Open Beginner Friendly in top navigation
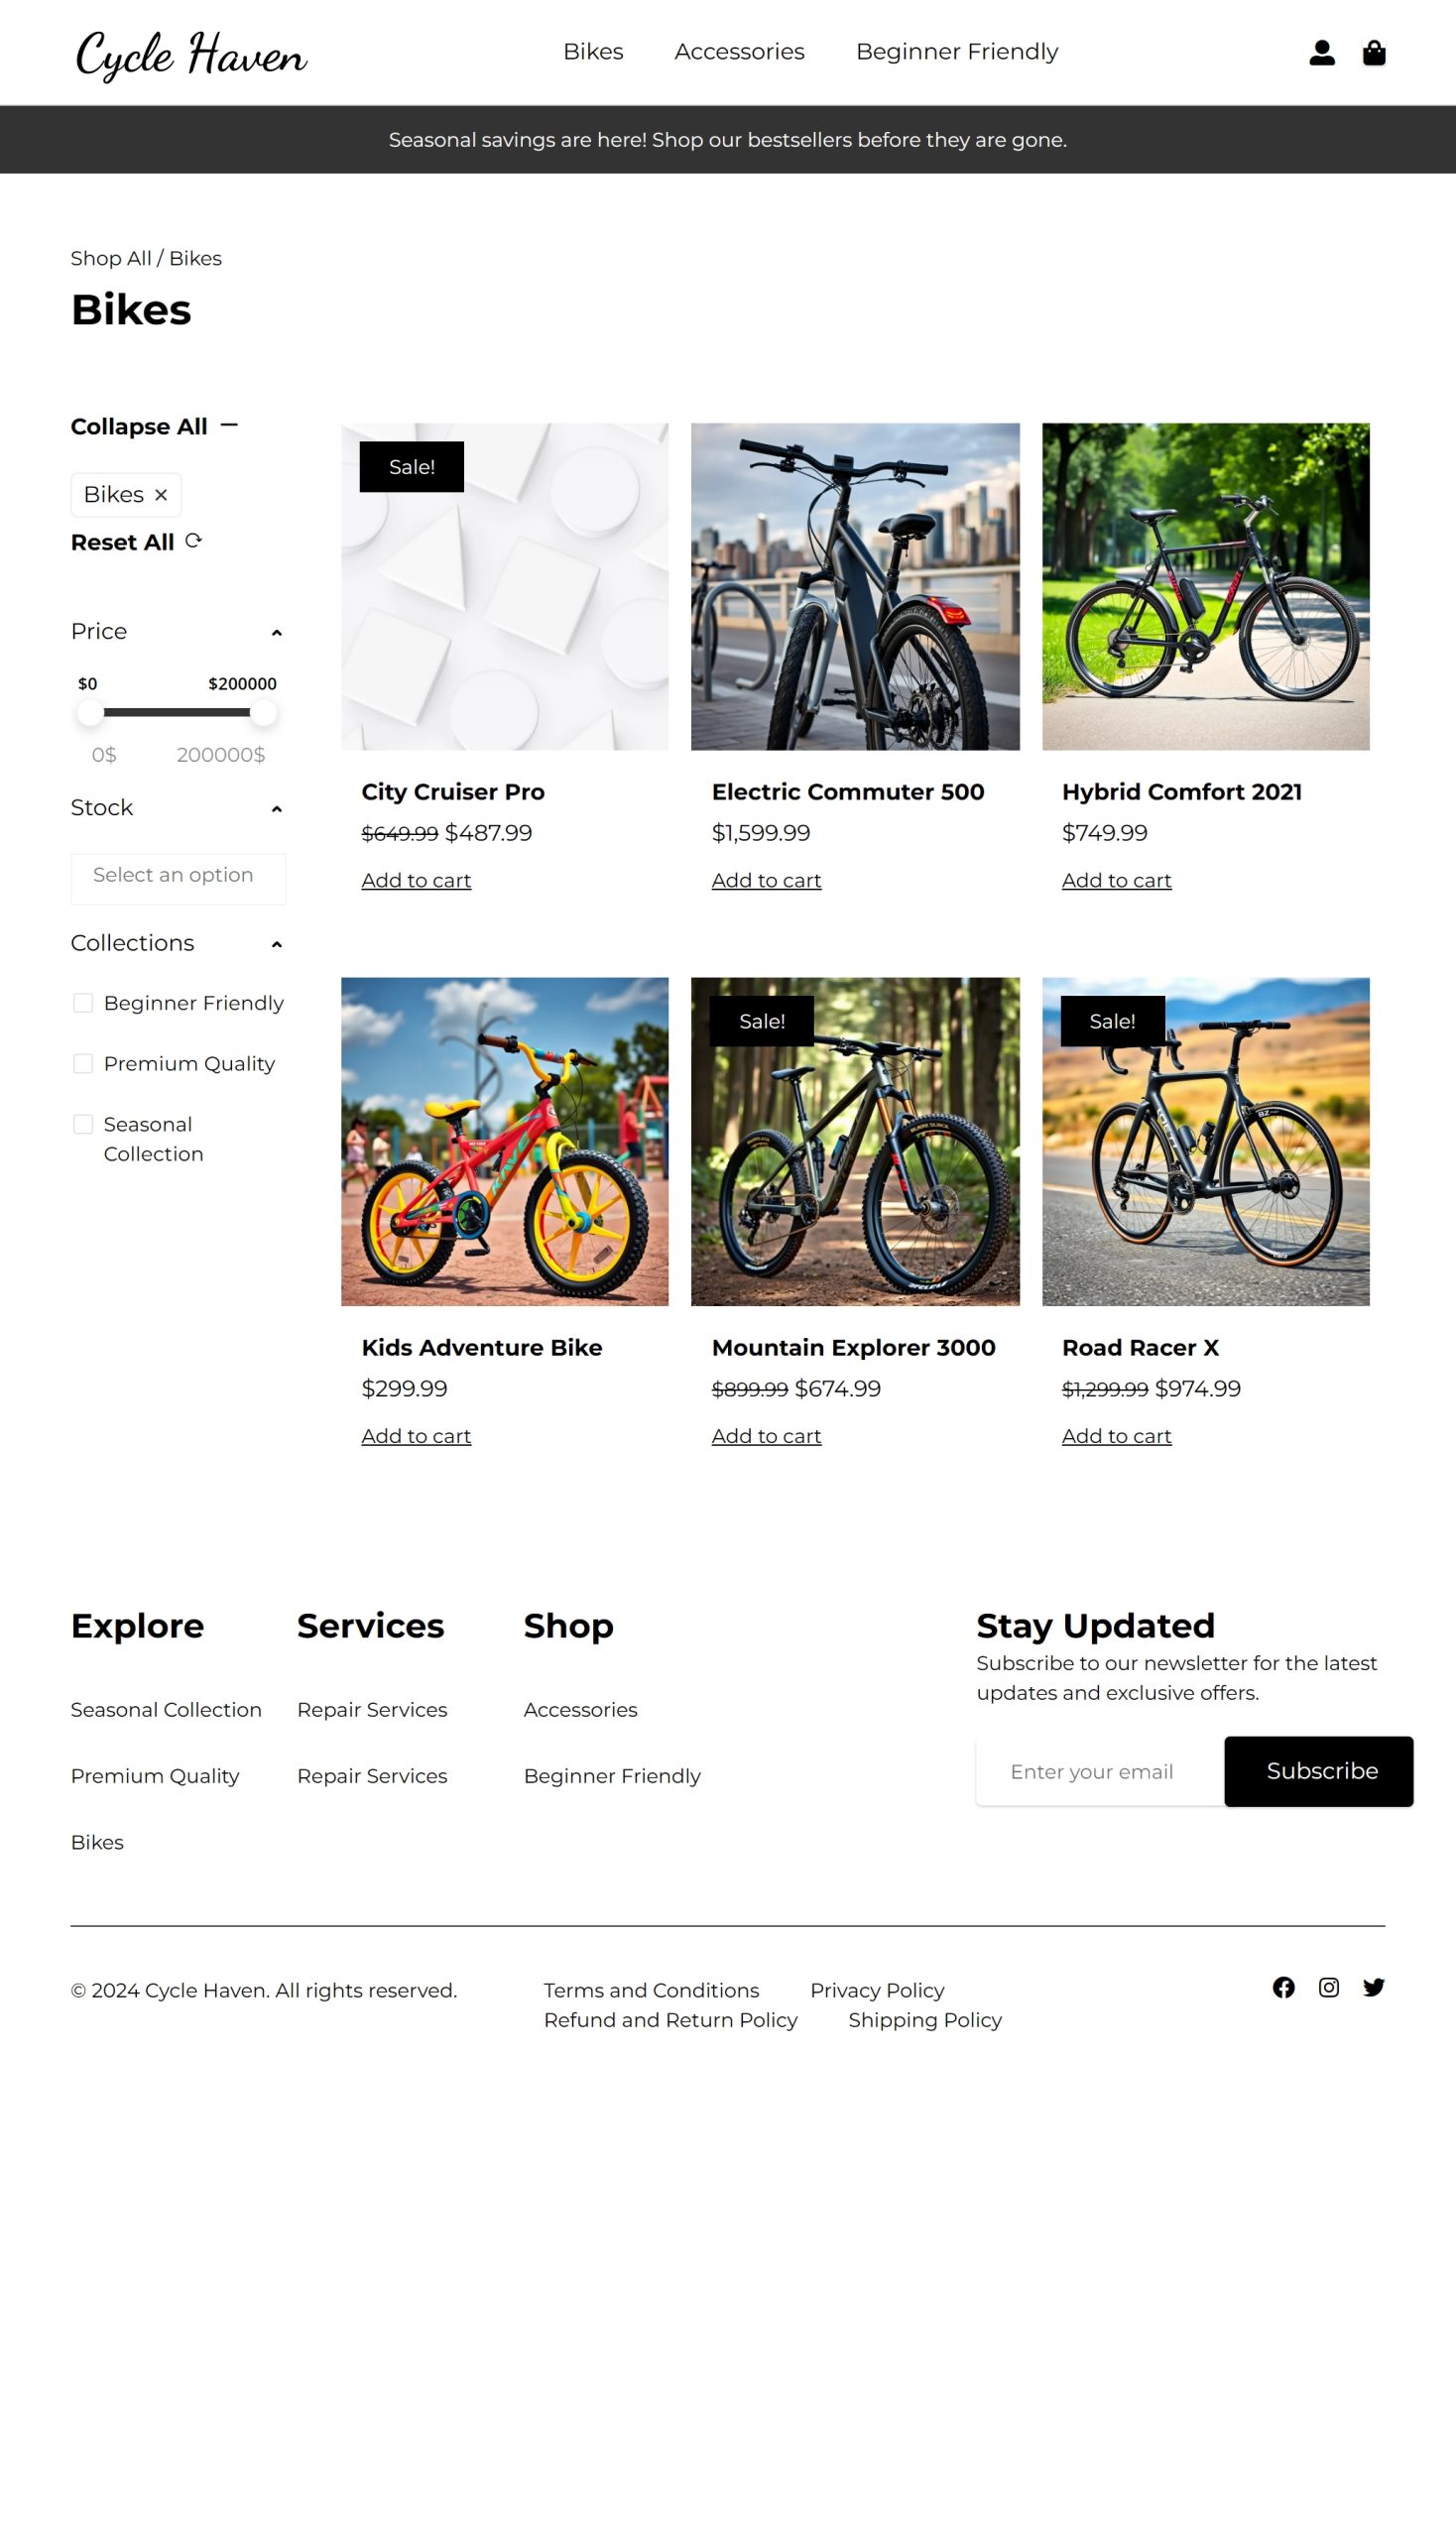Viewport: 1456px width, 2539px height. click(956, 52)
